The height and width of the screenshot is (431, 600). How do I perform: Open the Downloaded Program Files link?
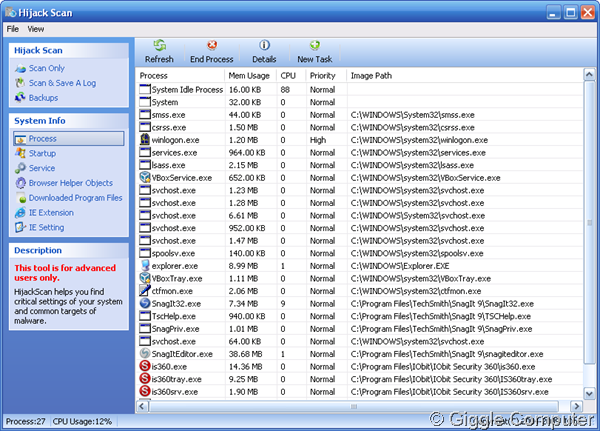click(x=76, y=198)
